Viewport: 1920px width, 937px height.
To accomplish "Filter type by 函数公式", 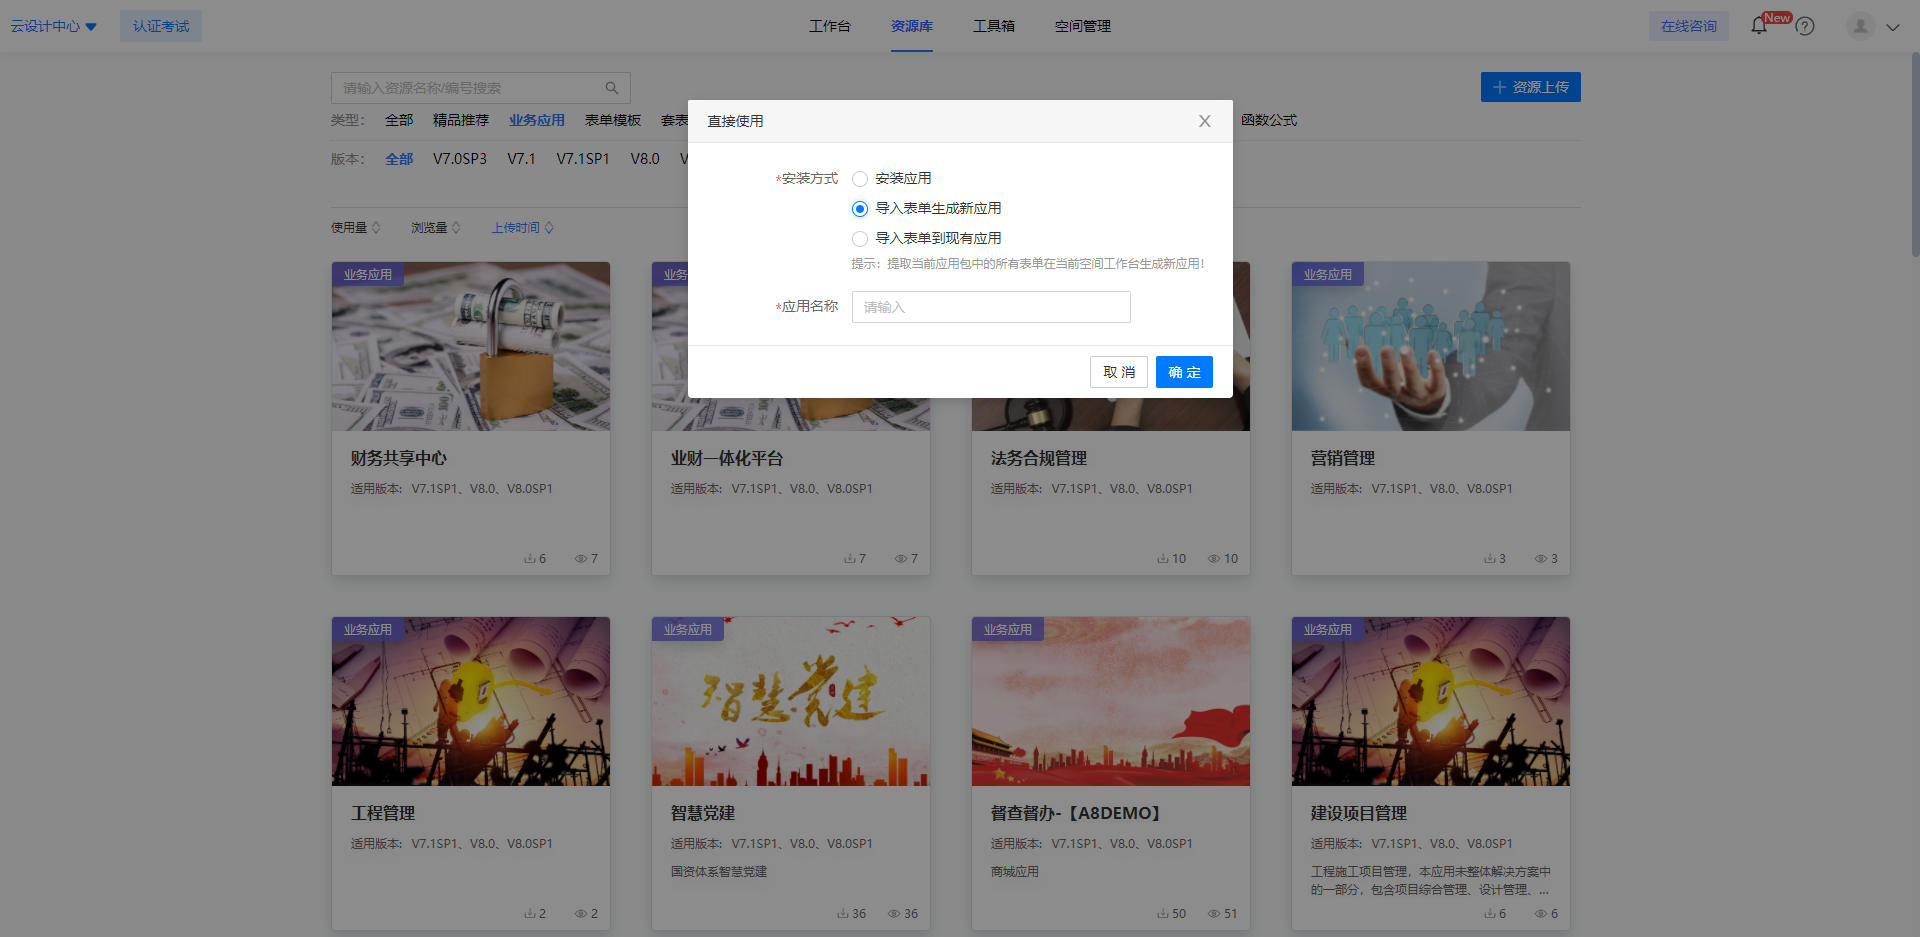I will (x=1269, y=120).
